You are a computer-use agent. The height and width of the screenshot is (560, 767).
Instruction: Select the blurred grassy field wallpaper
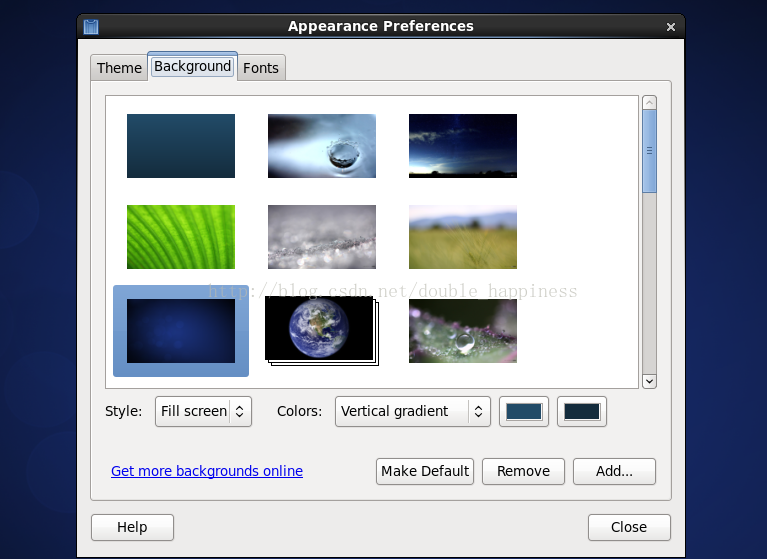tap(463, 237)
